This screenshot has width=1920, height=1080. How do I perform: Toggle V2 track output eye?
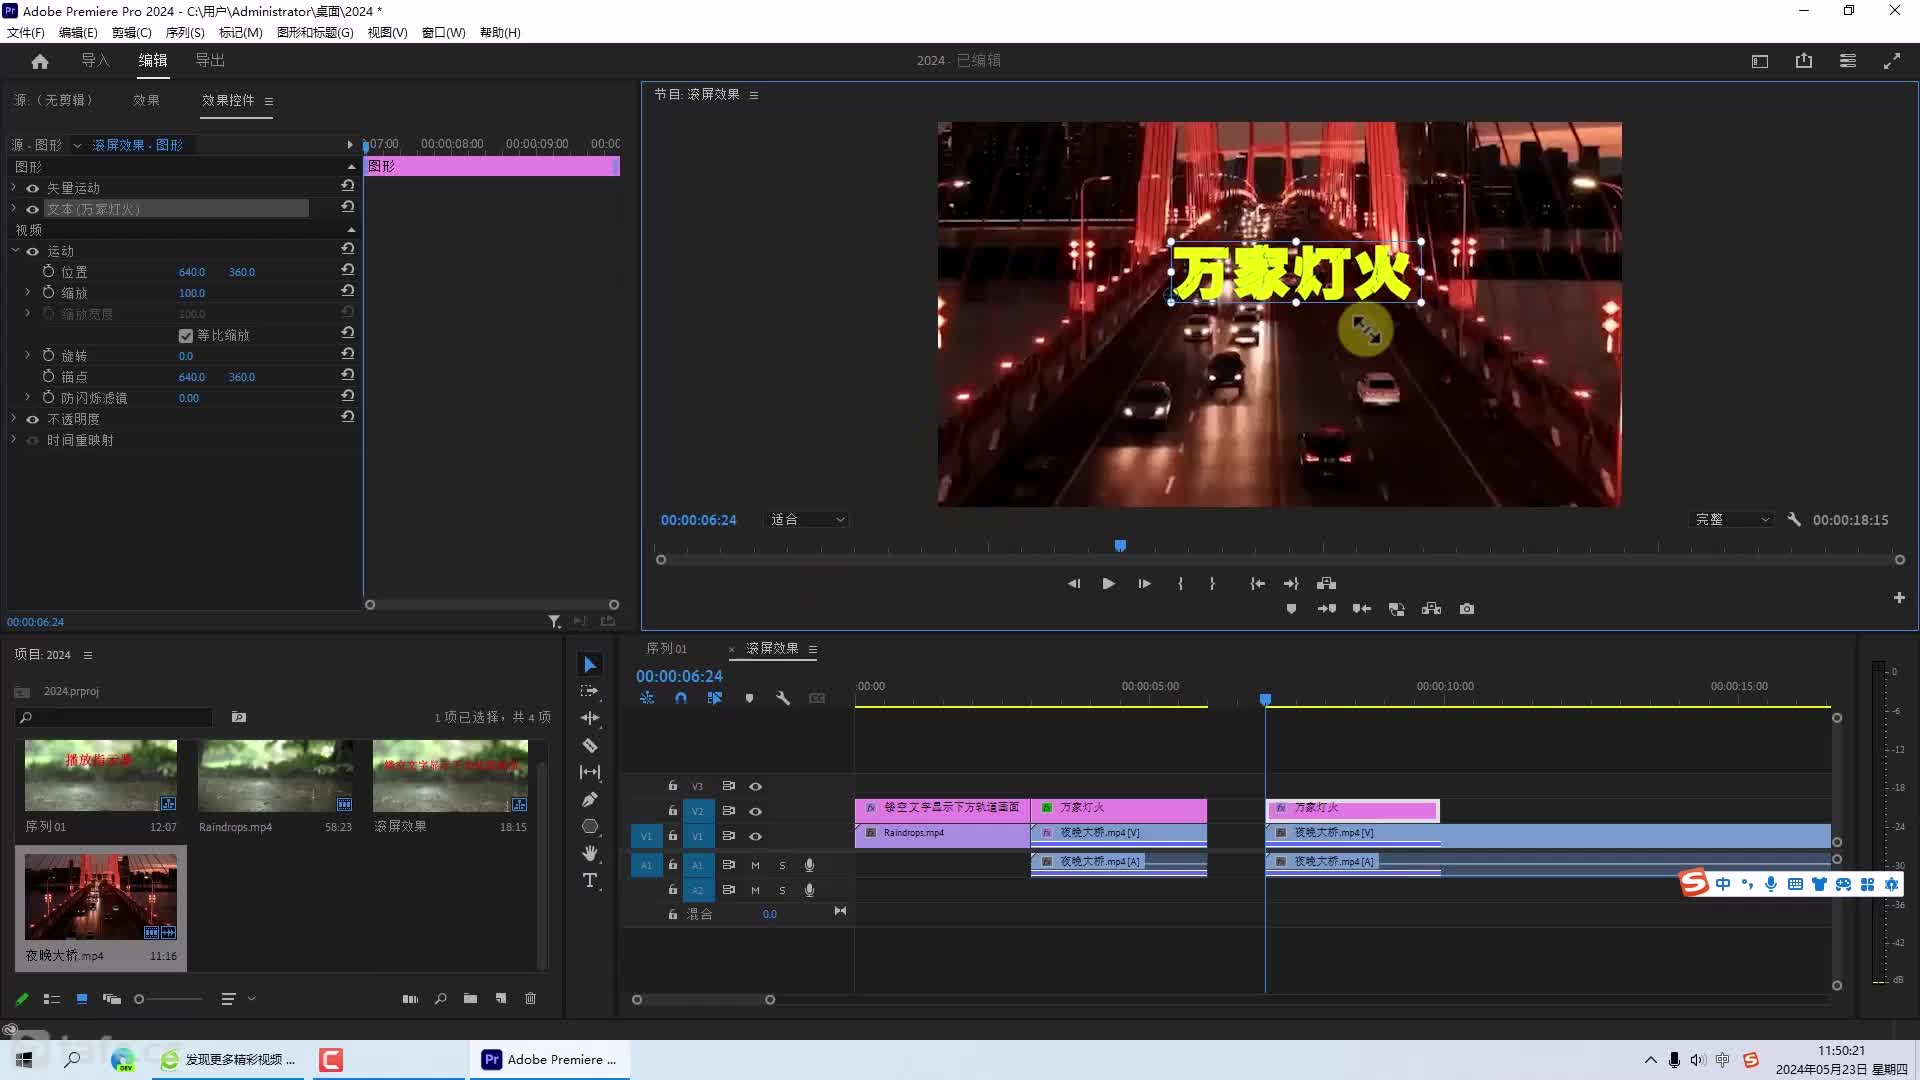756,812
